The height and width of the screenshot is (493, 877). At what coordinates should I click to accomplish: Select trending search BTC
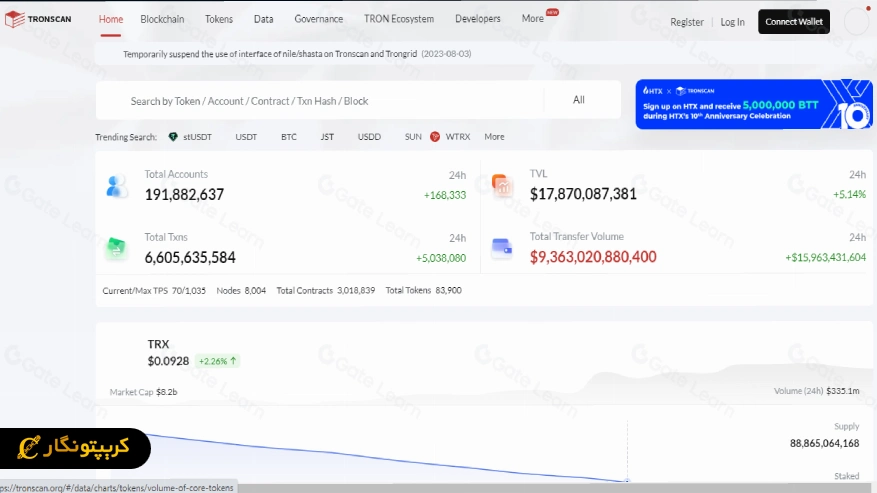pyautogui.click(x=289, y=137)
